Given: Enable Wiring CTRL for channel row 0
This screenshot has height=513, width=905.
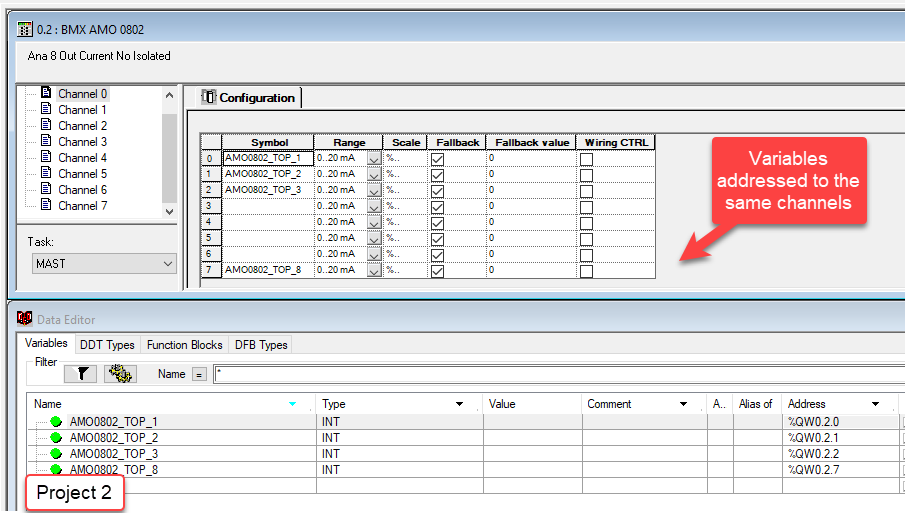Looking at the screenshot, I should coord(586,159).
